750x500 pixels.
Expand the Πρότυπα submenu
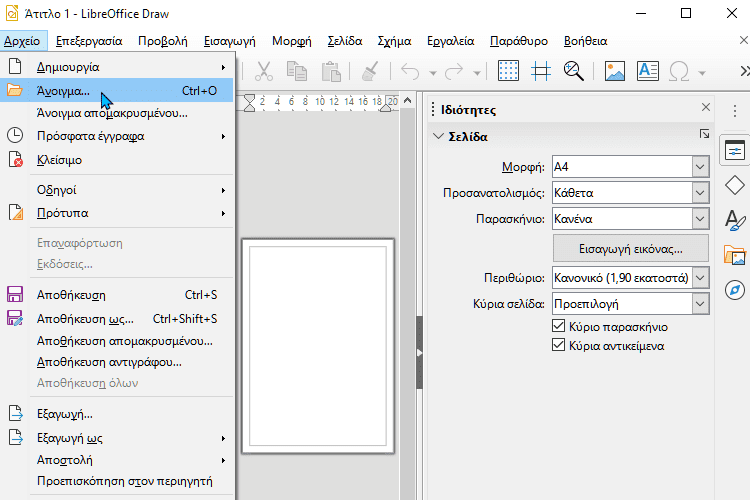point(117,213)
